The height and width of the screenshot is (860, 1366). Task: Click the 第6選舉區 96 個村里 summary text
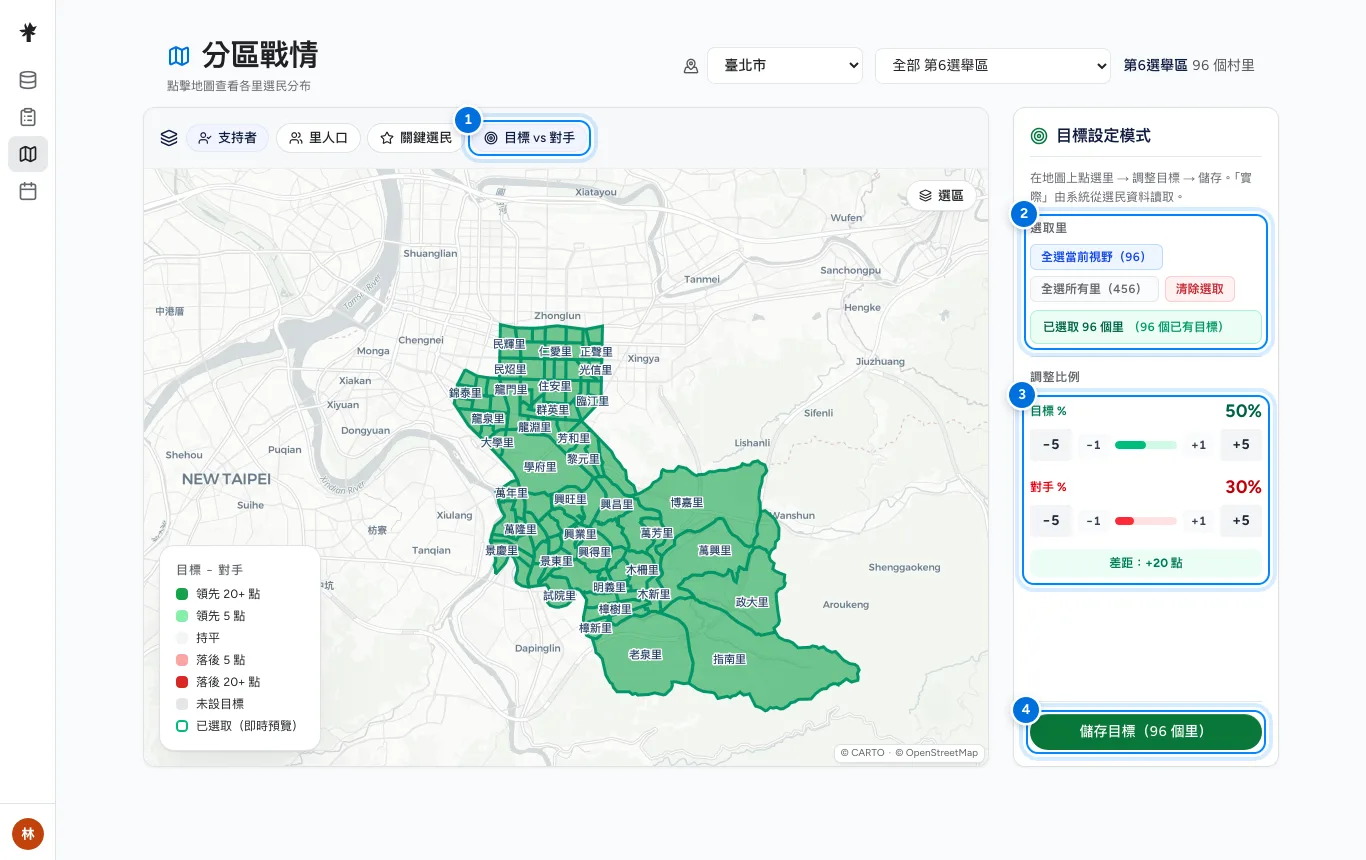coord(1189,65)
